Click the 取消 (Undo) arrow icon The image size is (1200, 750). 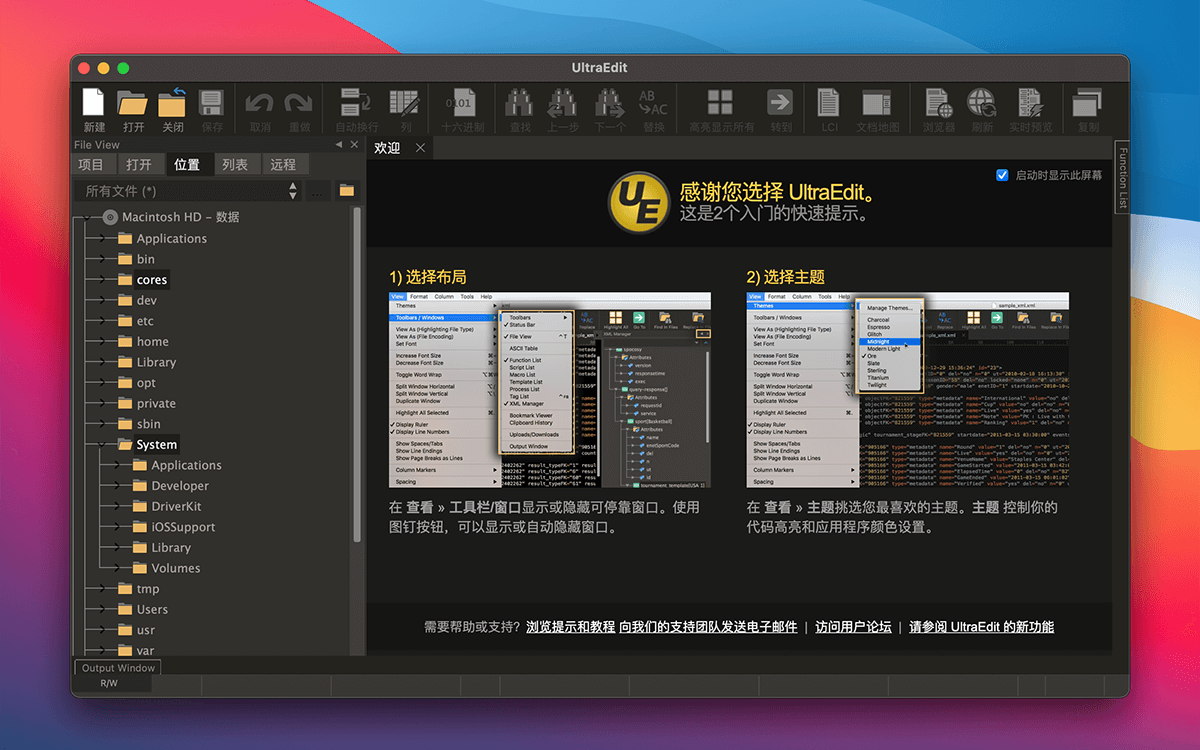(260, 102)
